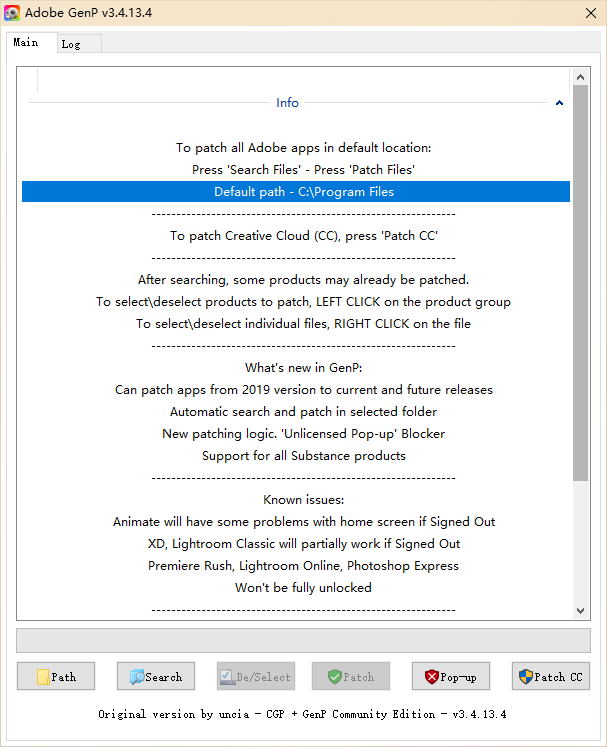The width and height of the screenshot is (607, 747).
Task: Select the 'Known issues:' line in the list
Action: [x=303, y=500]
